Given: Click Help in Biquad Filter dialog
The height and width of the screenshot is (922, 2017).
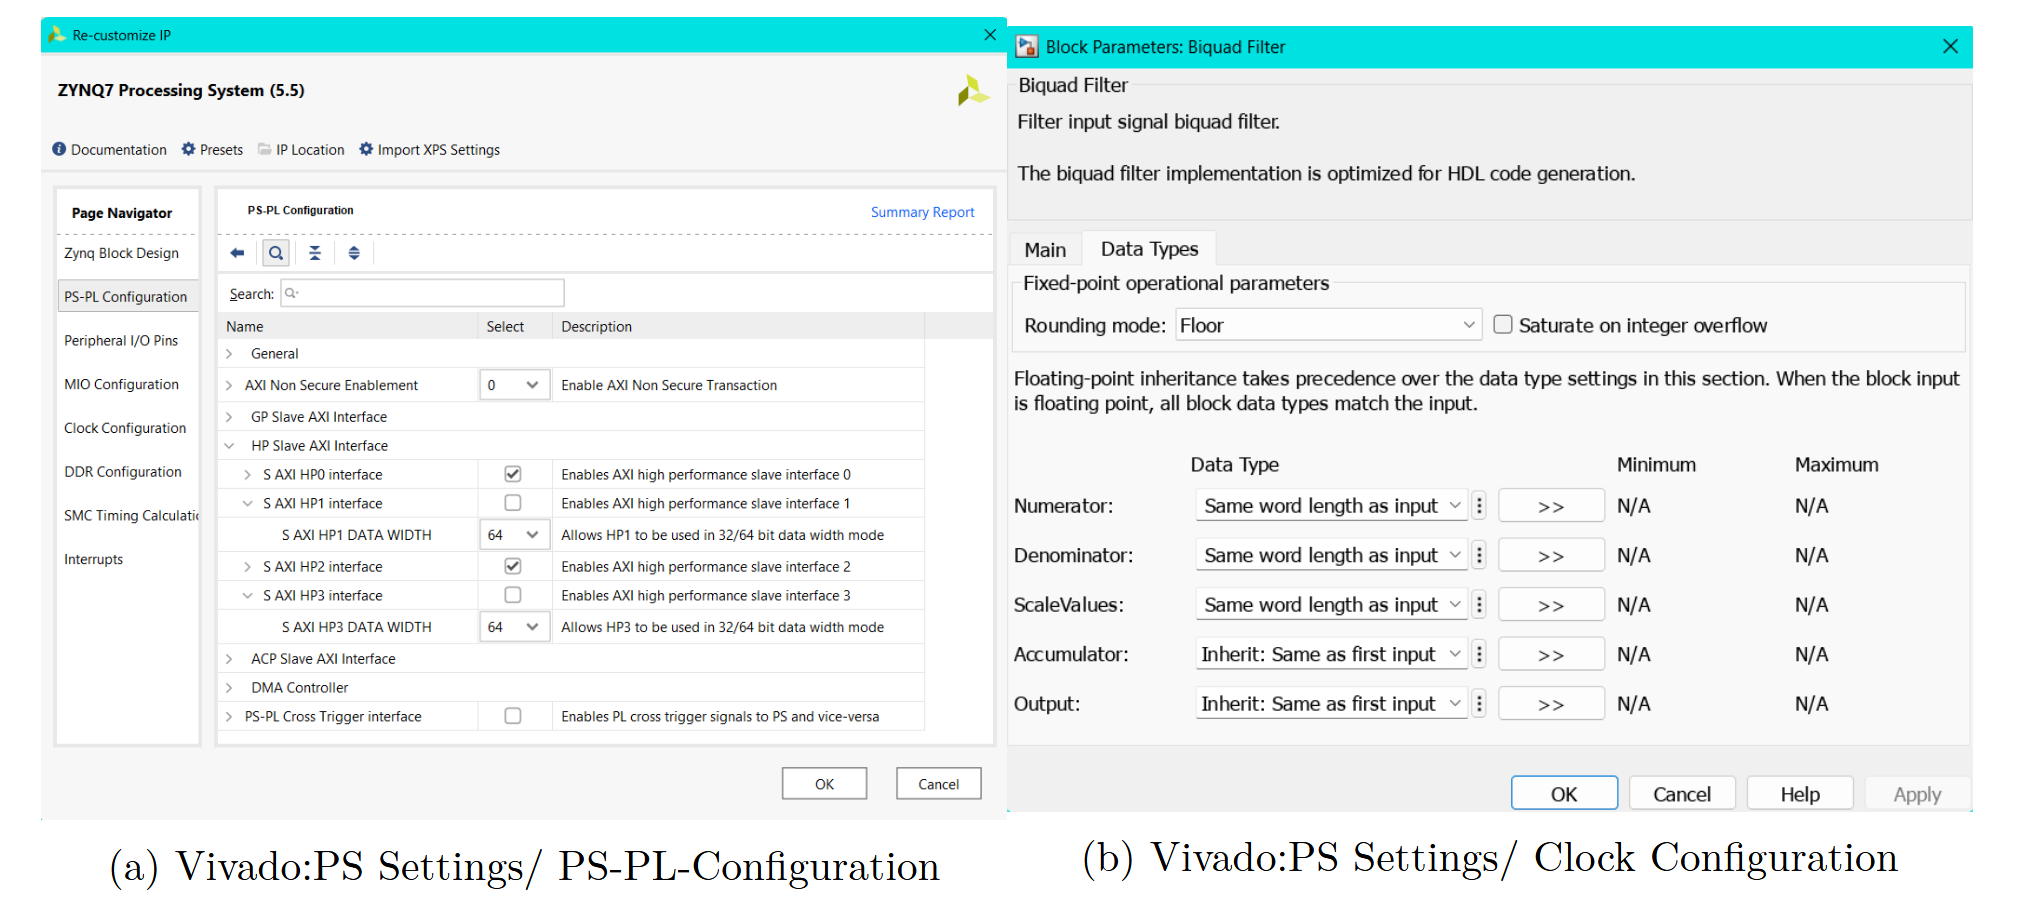Looking at the screenshot, I should click(1800, 794).
